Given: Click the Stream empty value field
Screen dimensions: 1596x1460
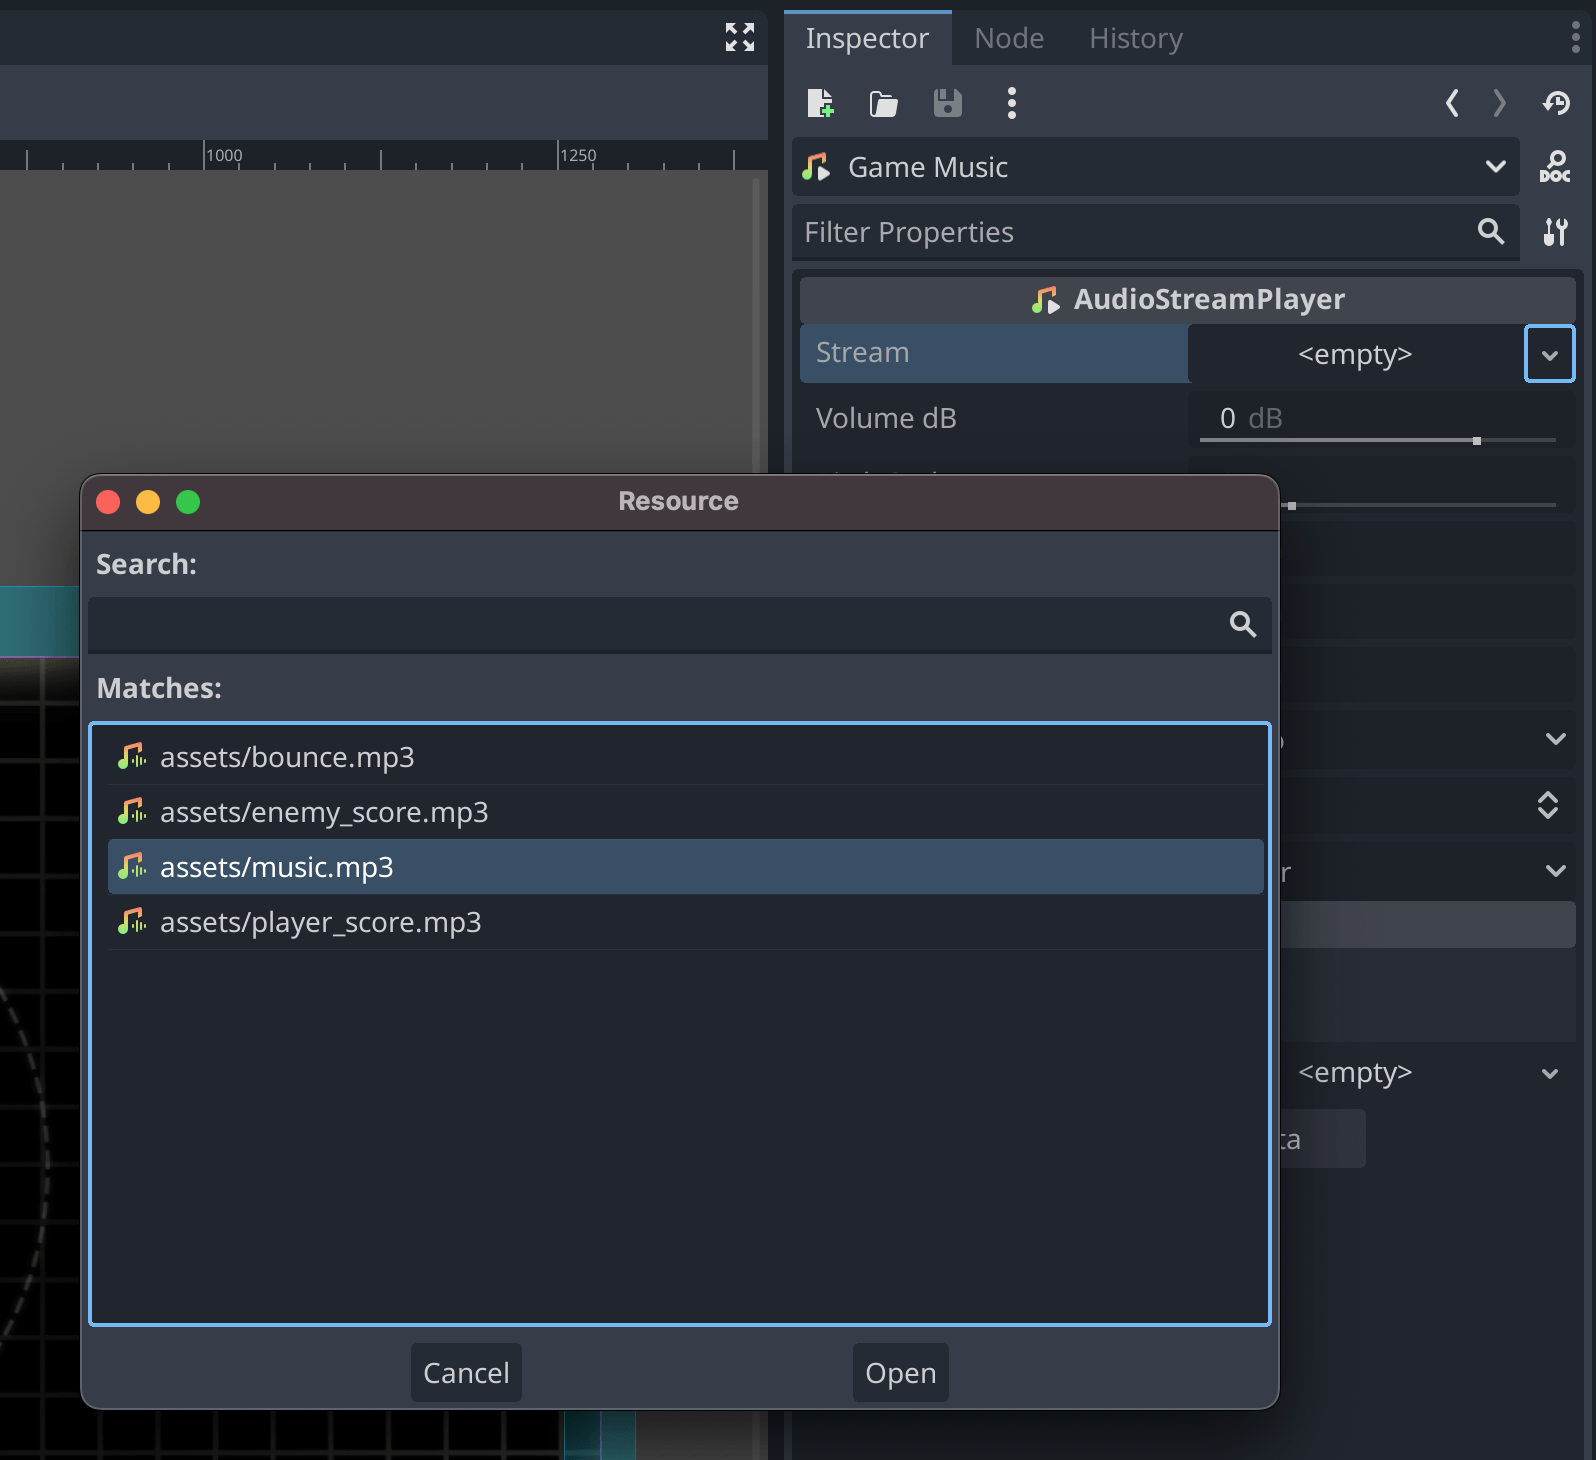Looking at the screenshot, I should click(1355, 354).
